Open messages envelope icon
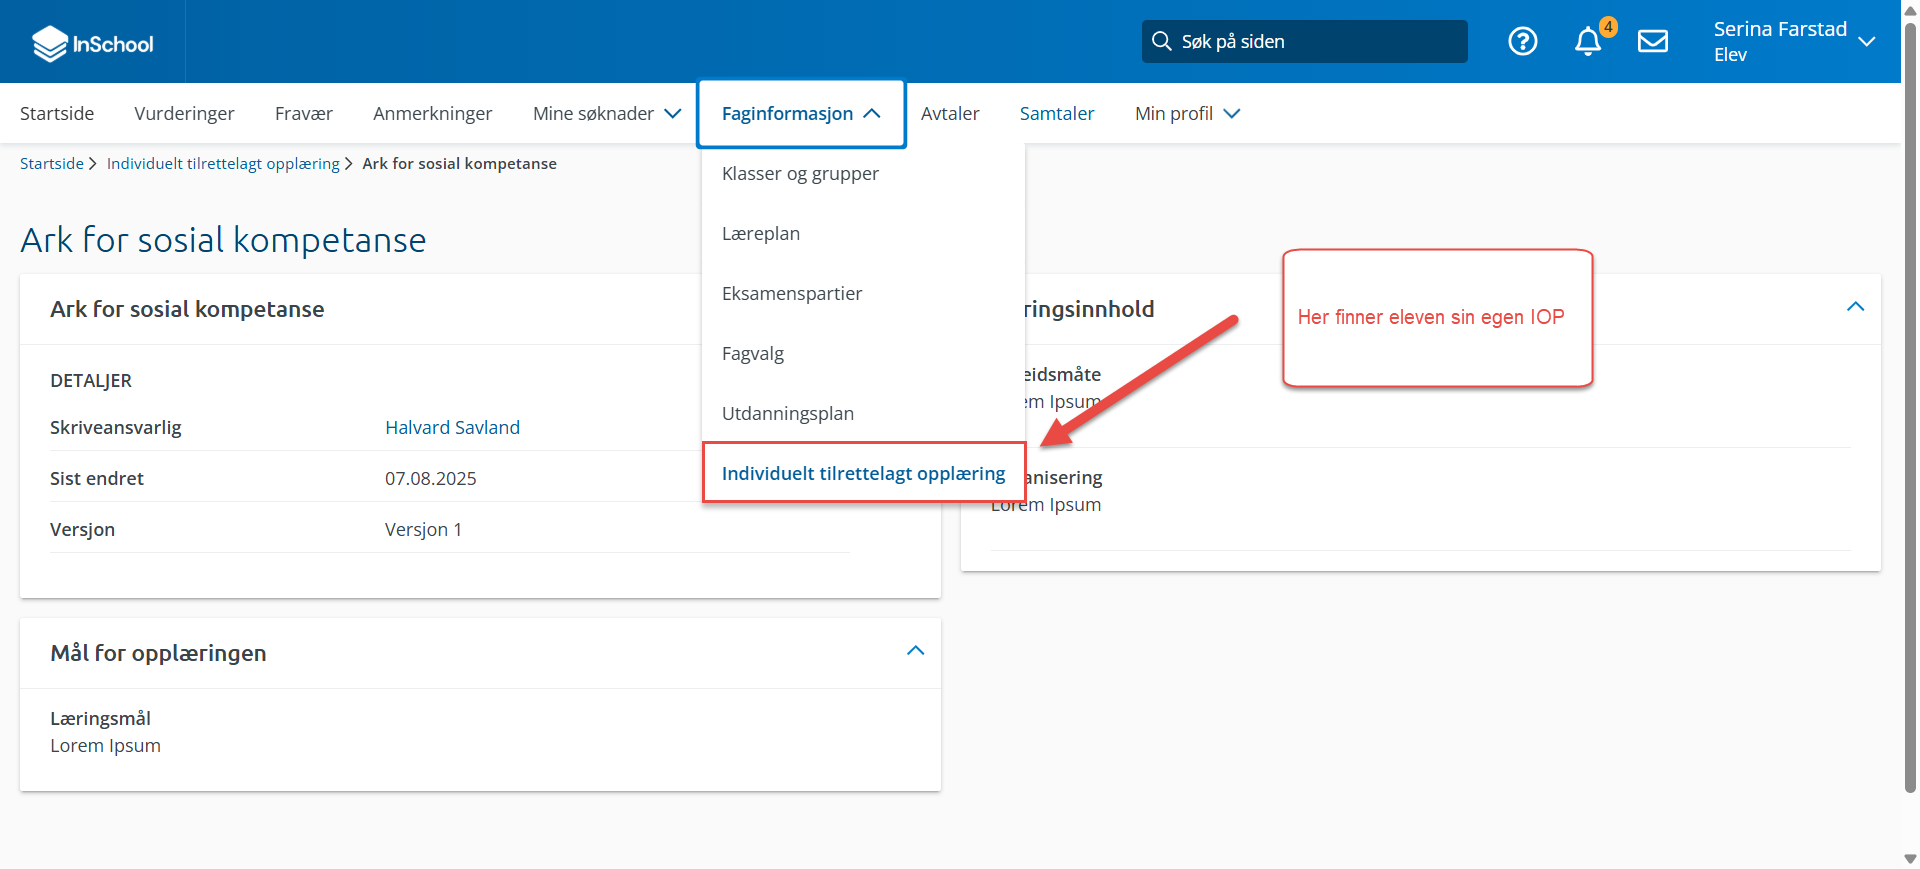The width and height of the screenshot is (1920, 869). coord(1652,41)
